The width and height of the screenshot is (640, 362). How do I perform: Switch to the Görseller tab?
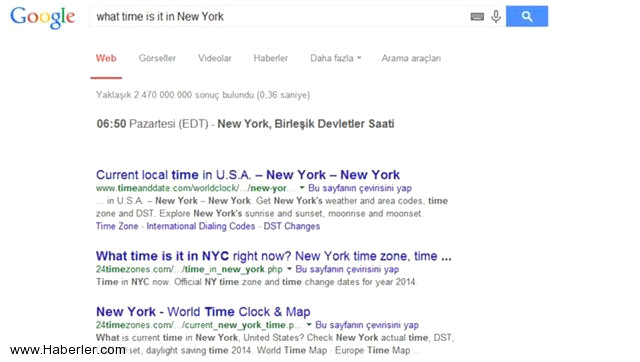pos(157,58)
